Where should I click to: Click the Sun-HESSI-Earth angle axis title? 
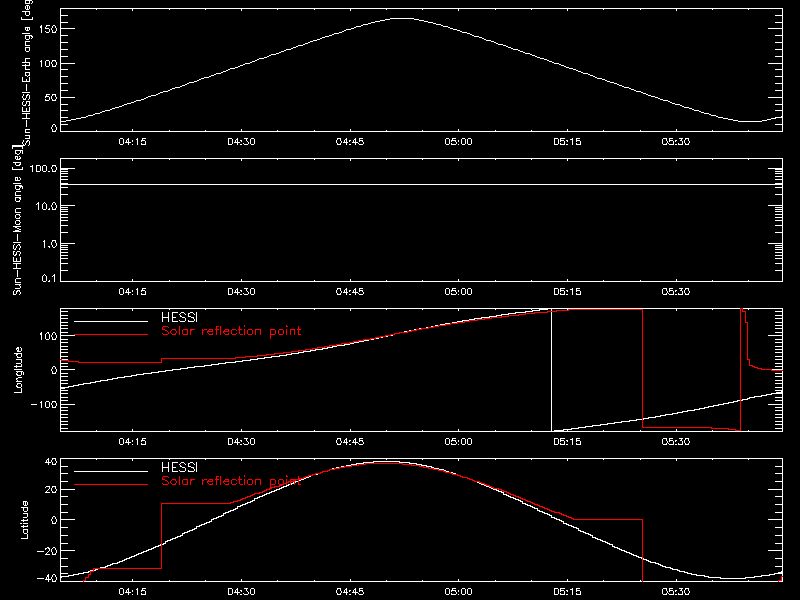pos(27,73)
